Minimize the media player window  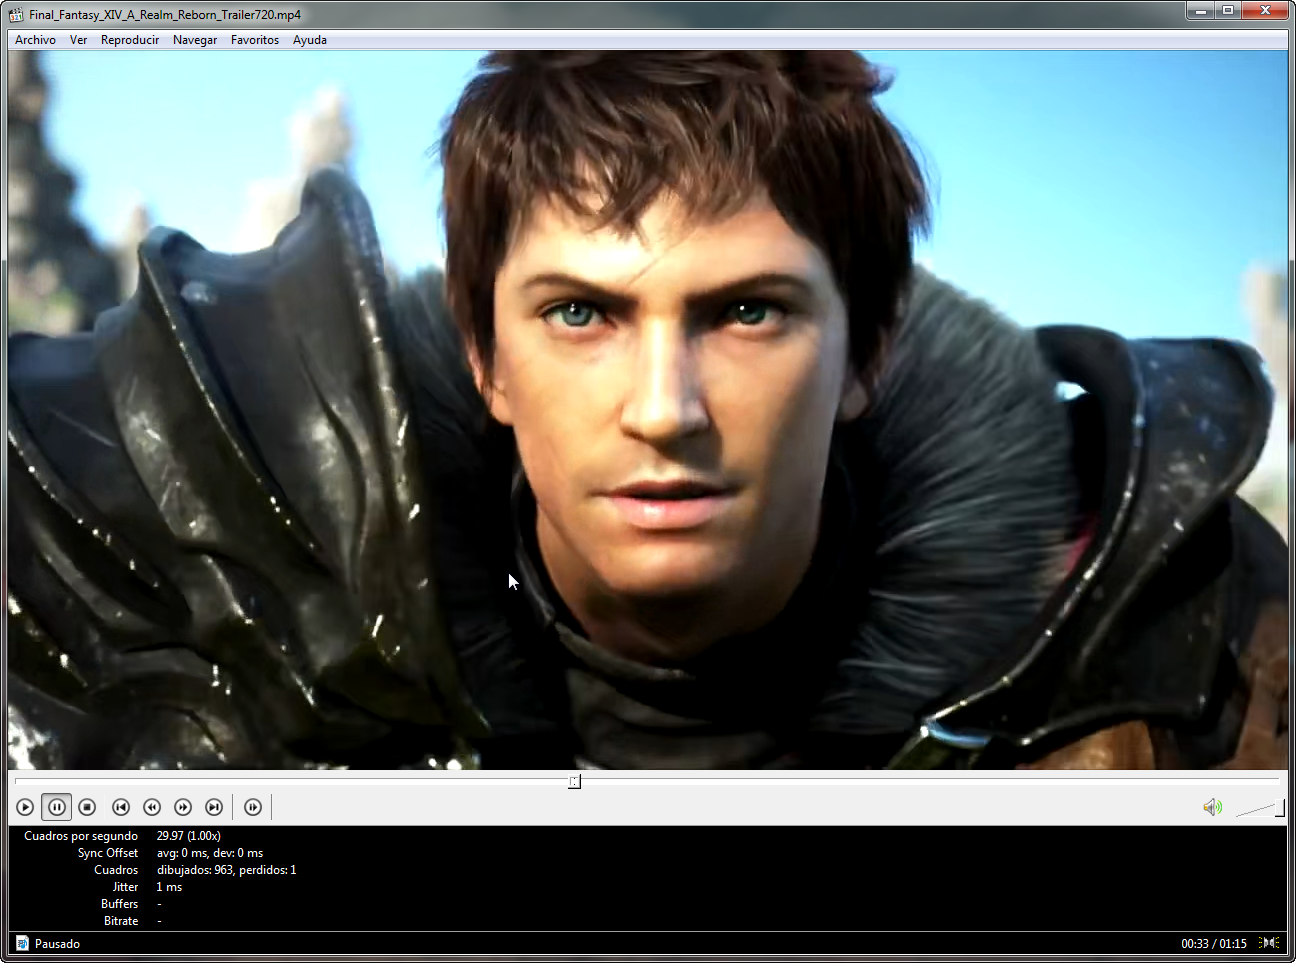(x=1200, y=10)
